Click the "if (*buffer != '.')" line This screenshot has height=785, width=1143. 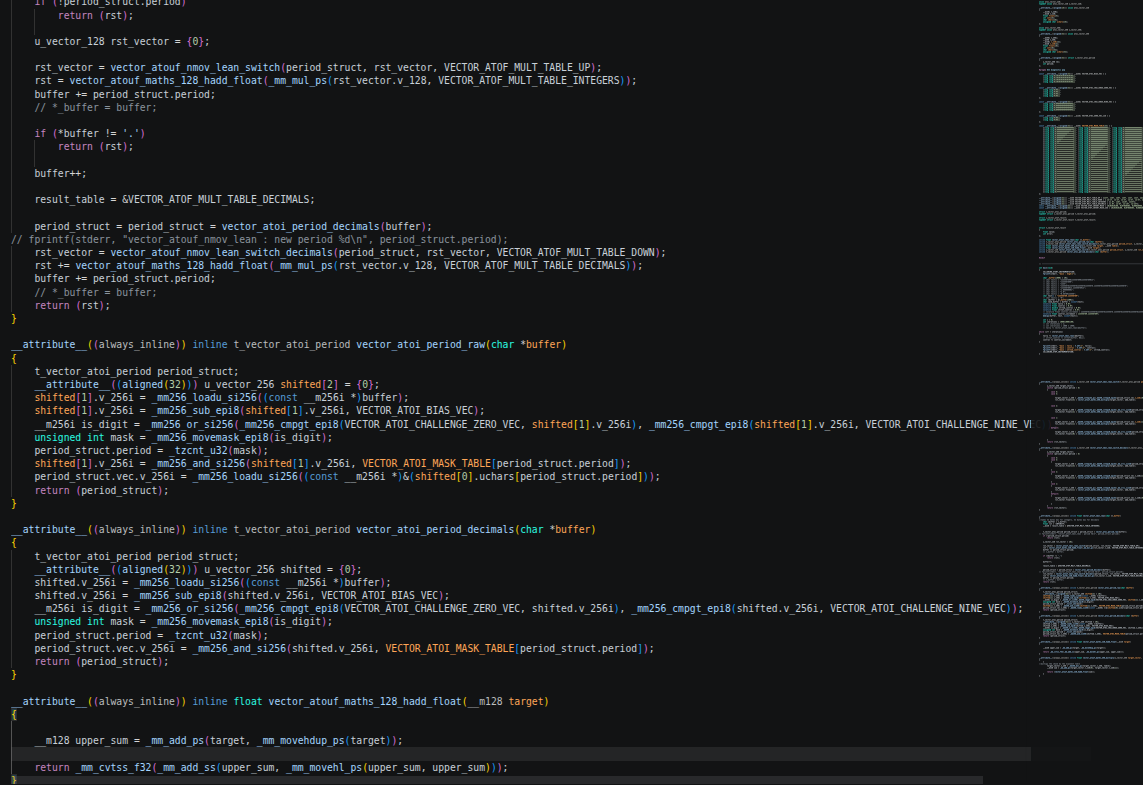90,133
